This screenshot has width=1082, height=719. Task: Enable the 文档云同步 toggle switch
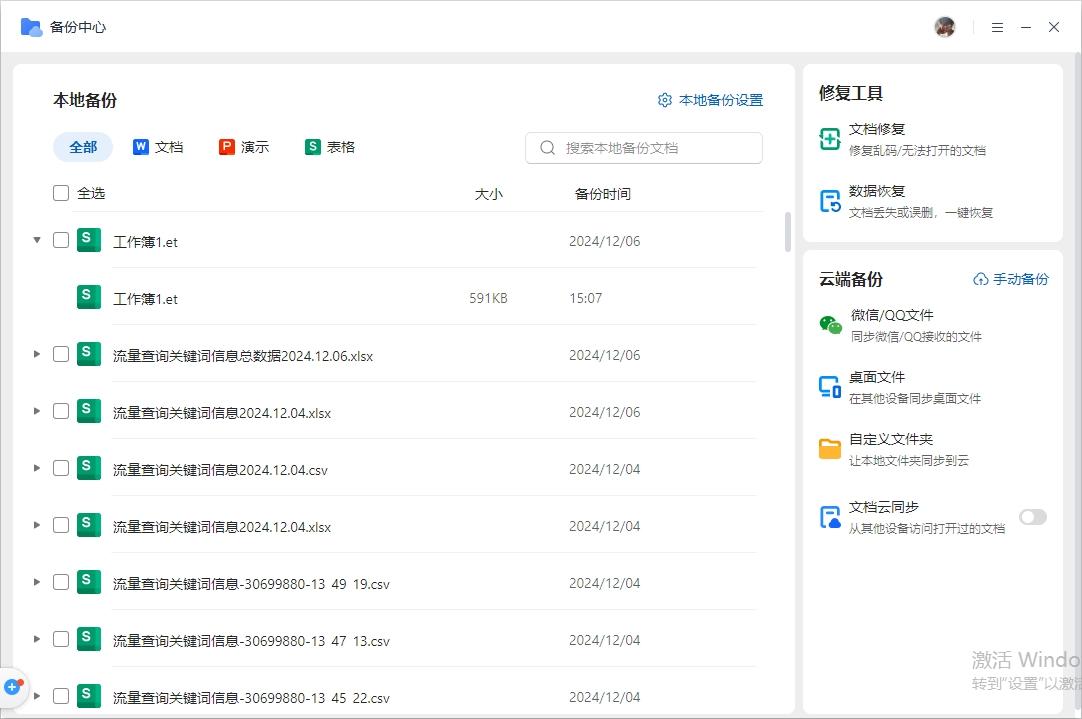tap(1032, 517)
